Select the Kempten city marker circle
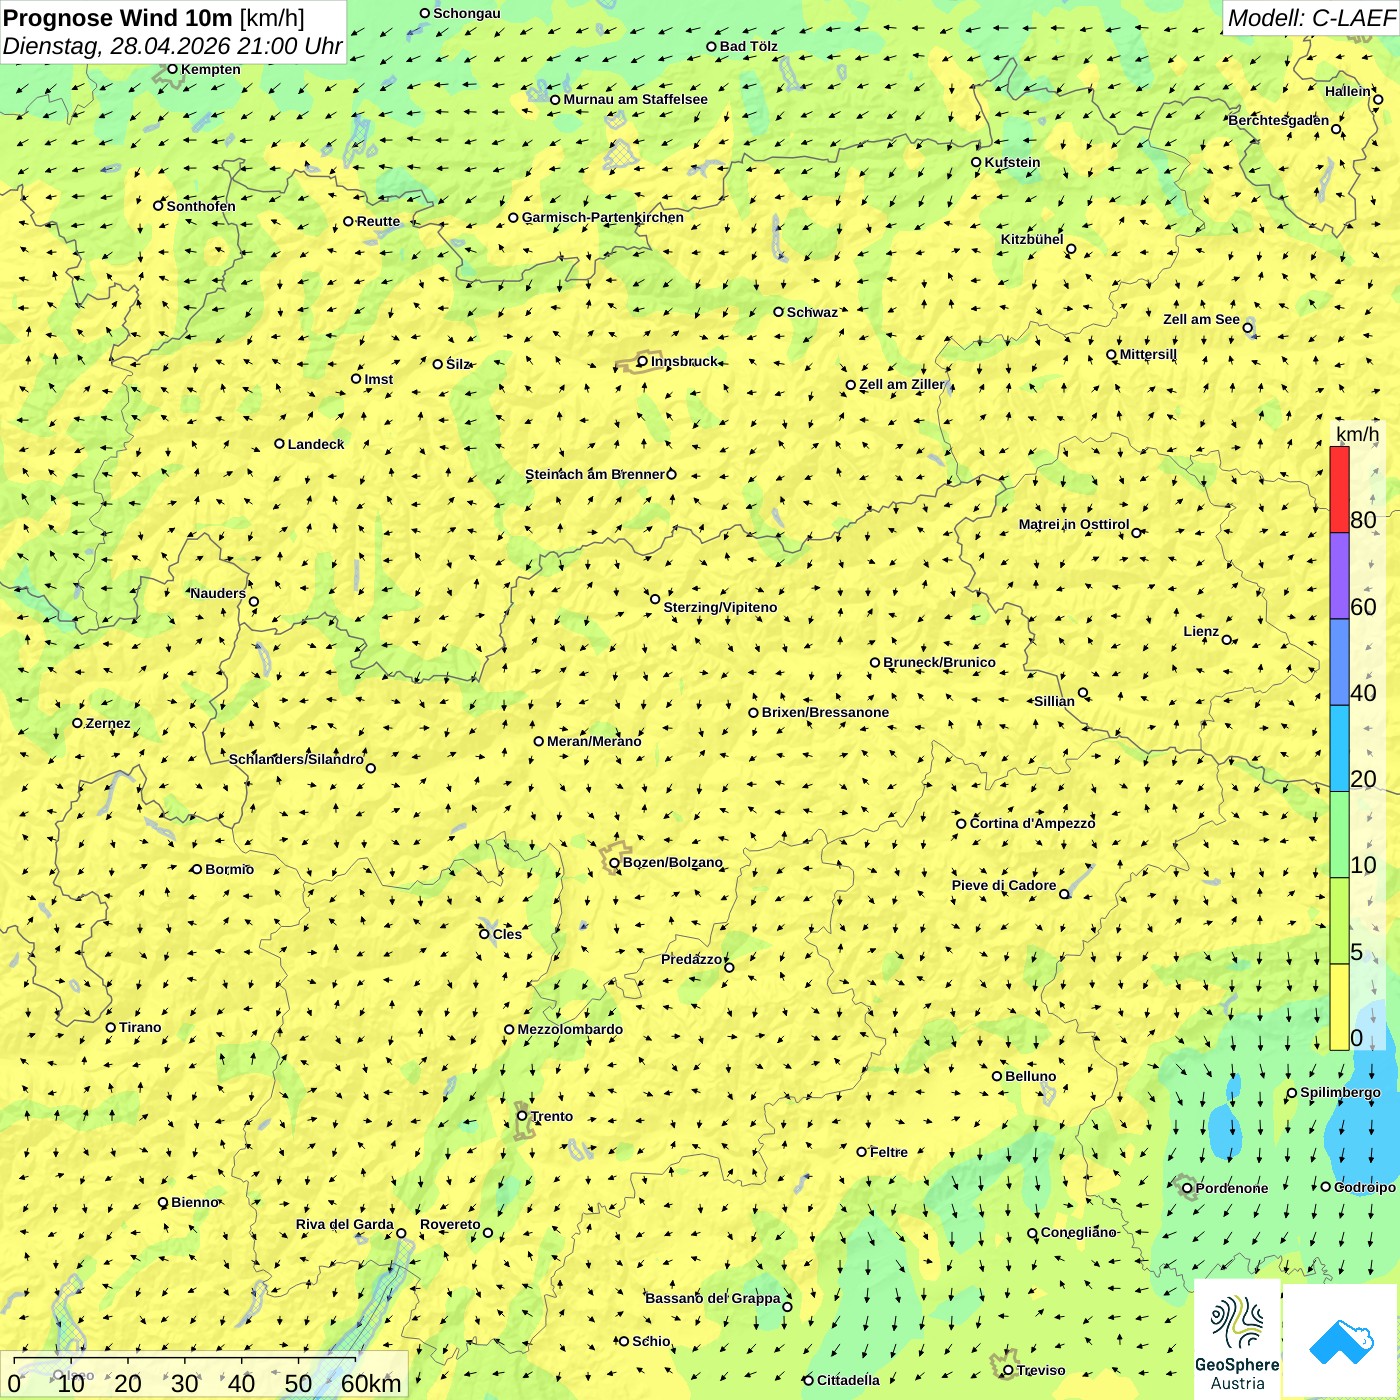The image size is (1400, 1400). coord(172,69)
